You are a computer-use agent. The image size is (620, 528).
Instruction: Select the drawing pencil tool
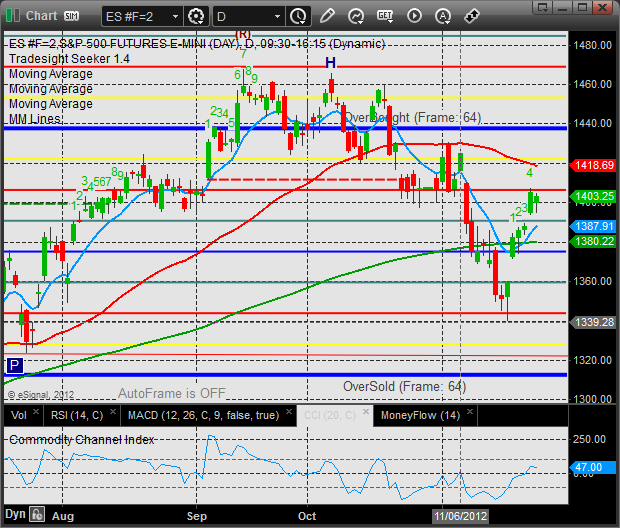click(327, 16)
